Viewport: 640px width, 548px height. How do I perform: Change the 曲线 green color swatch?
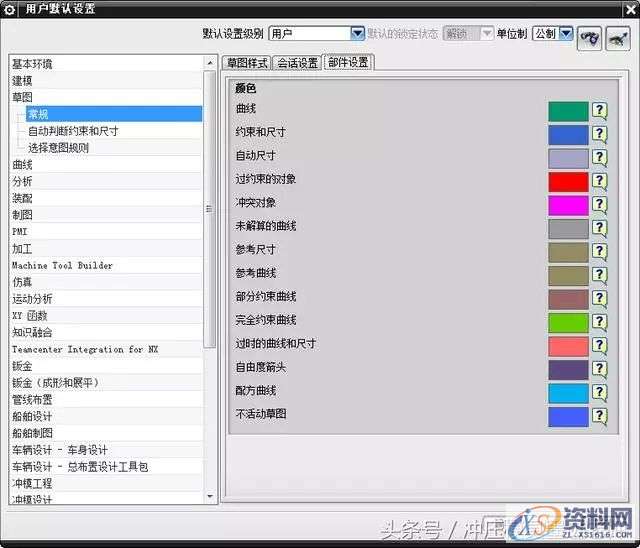coord(568,111)
